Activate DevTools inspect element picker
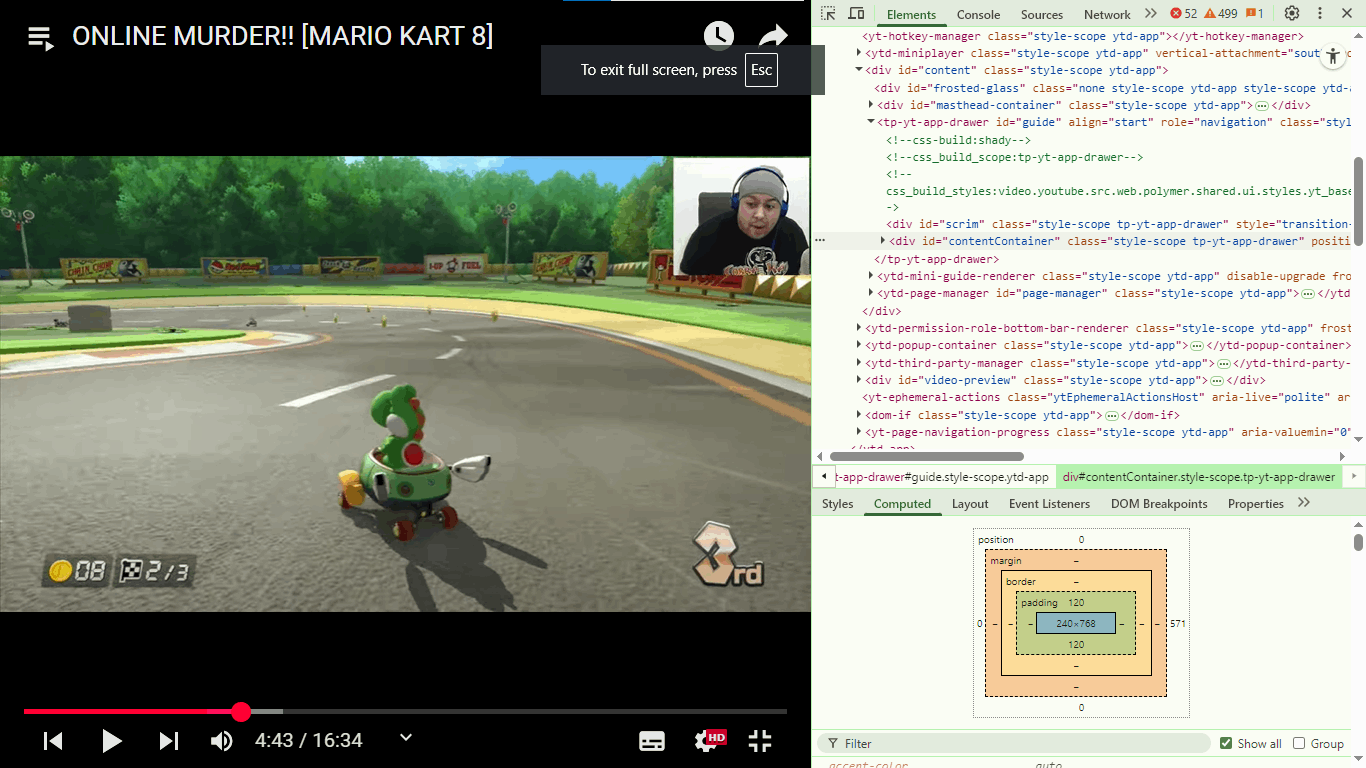Viewport: 1366px width, 768px height. click(x=829, y=14)
